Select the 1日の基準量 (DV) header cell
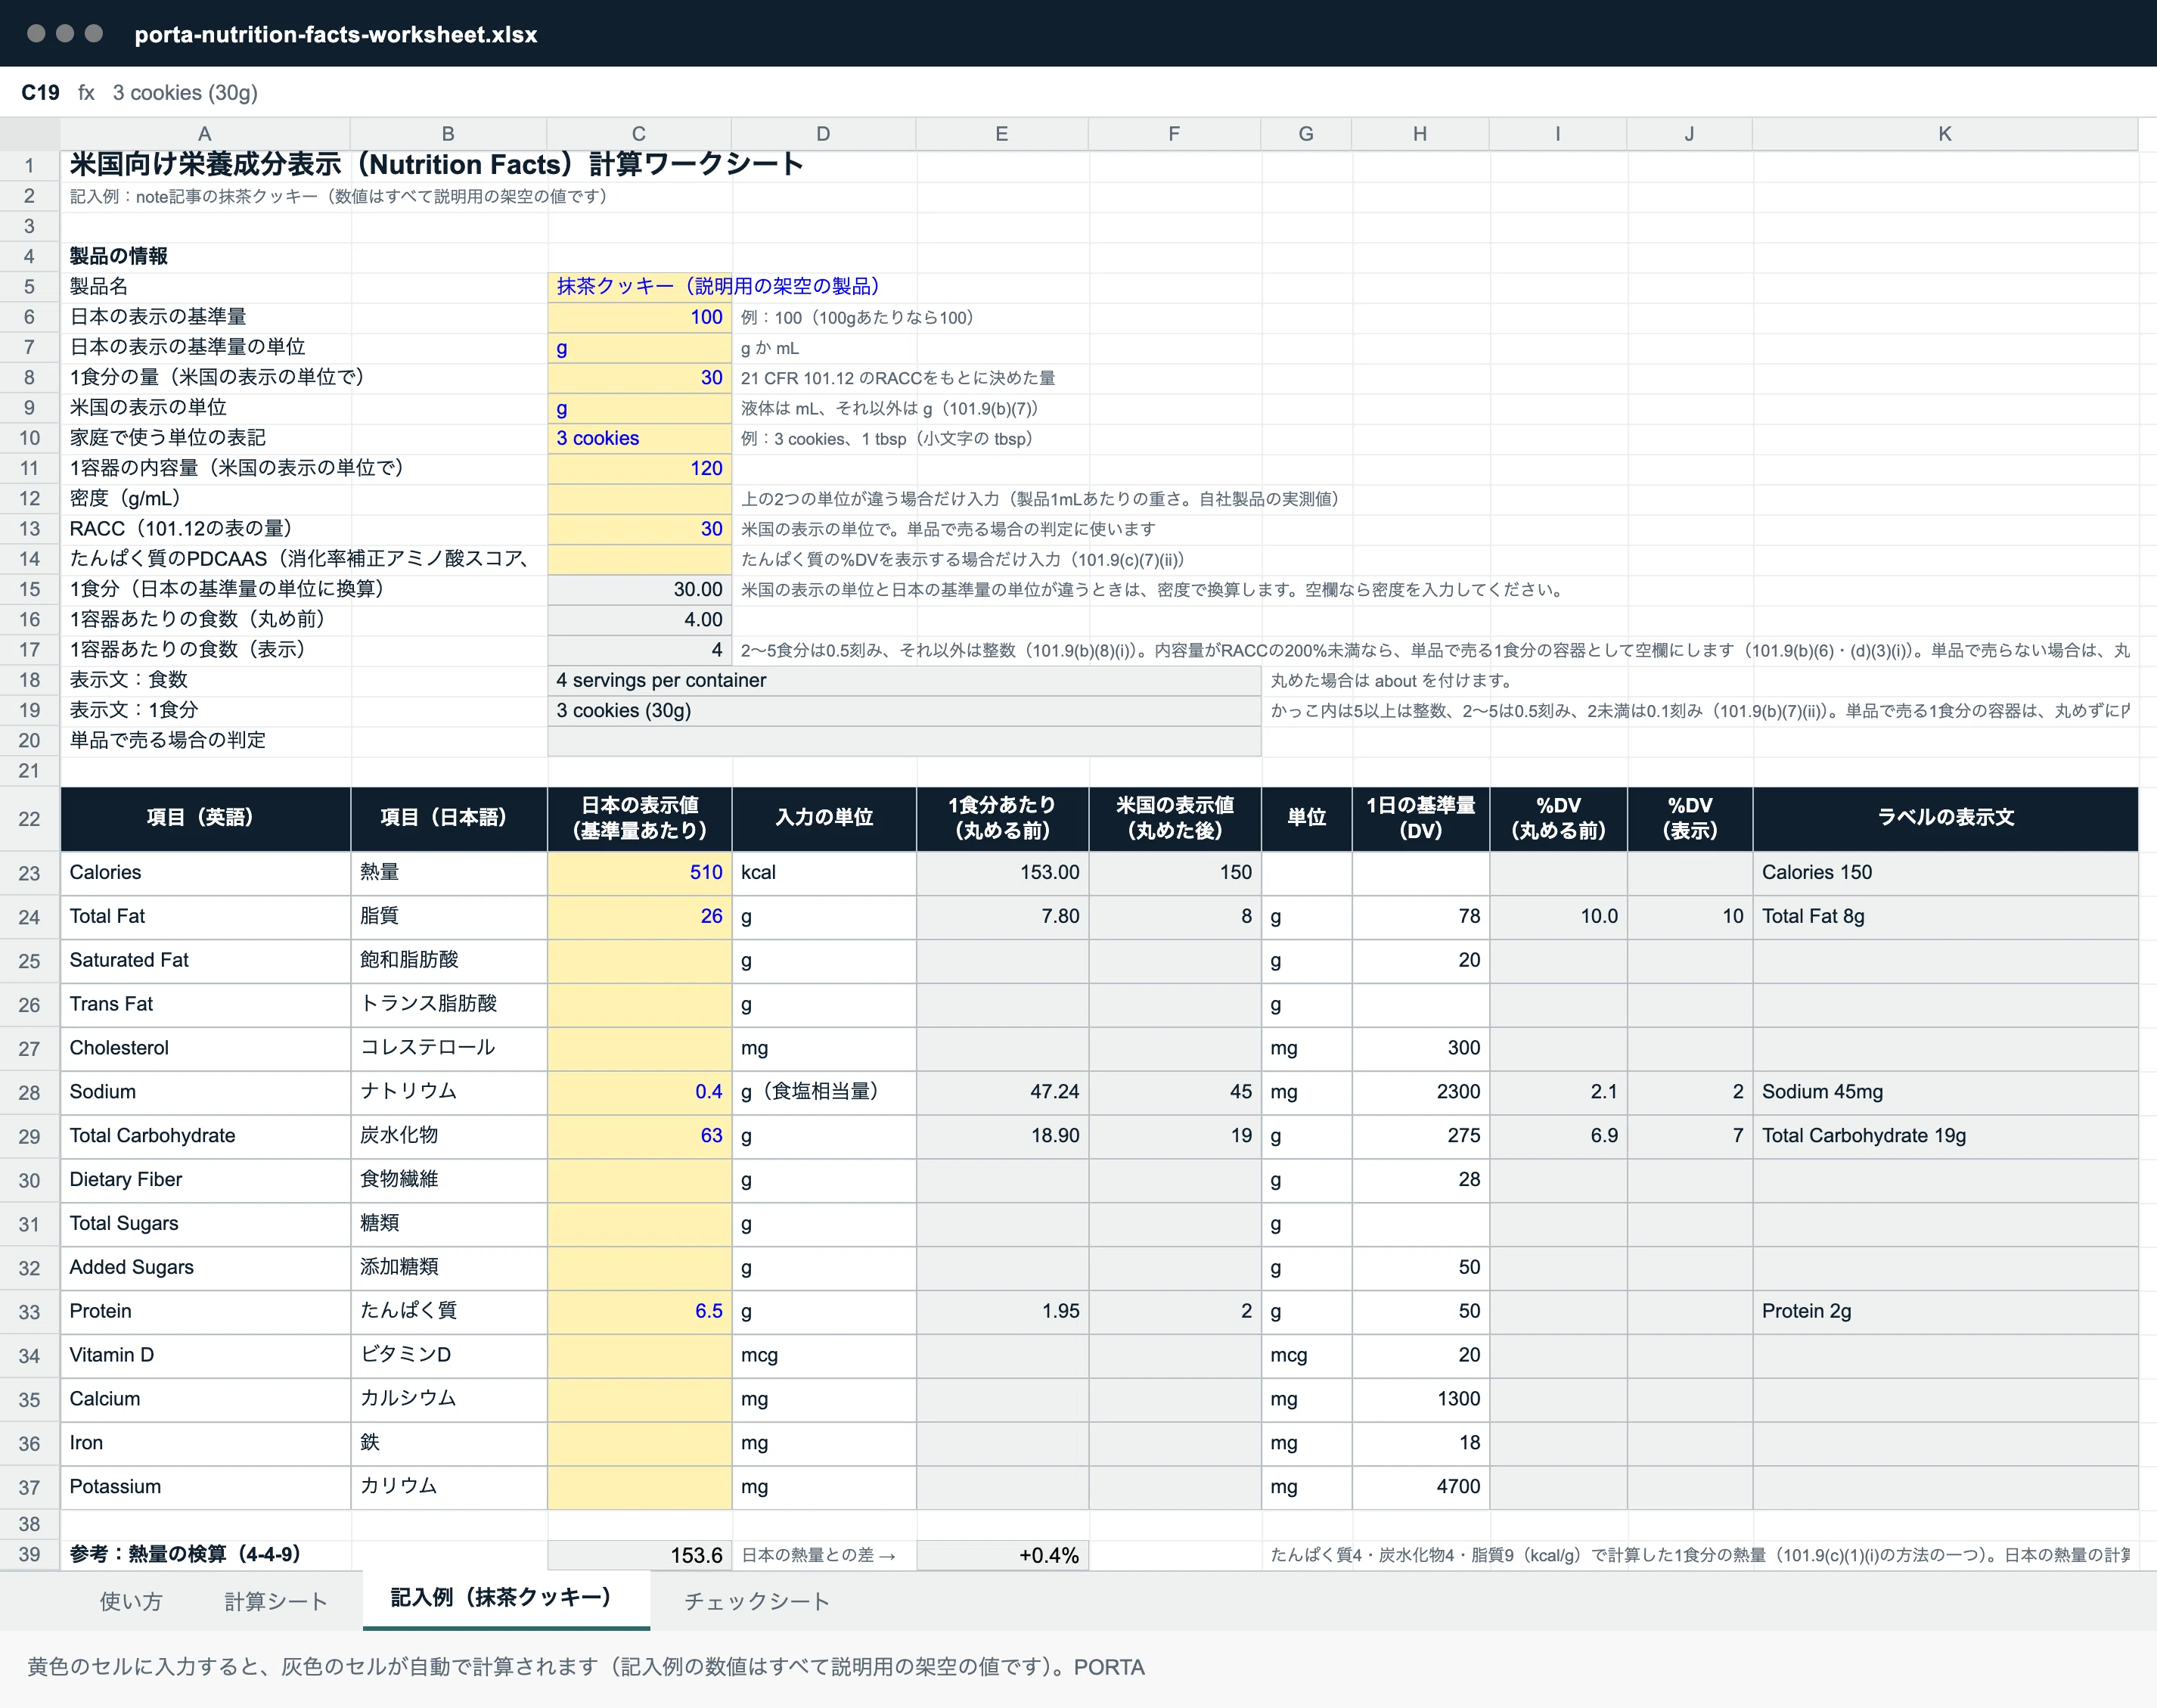Viewport: 2157px width, 1708px height. 1420,818
